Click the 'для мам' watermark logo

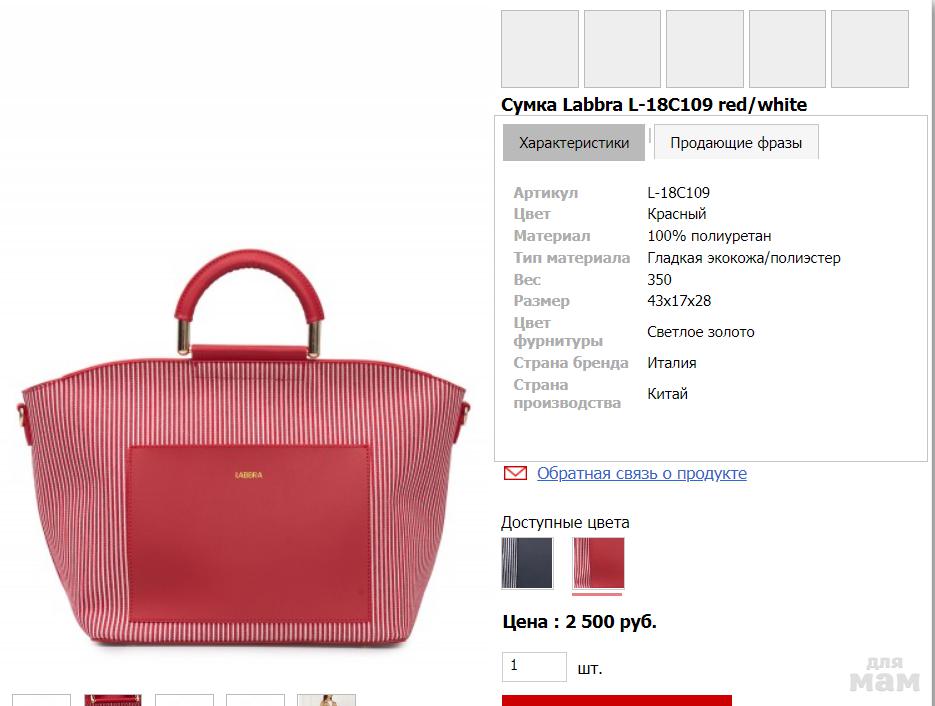tap(885, 675)
